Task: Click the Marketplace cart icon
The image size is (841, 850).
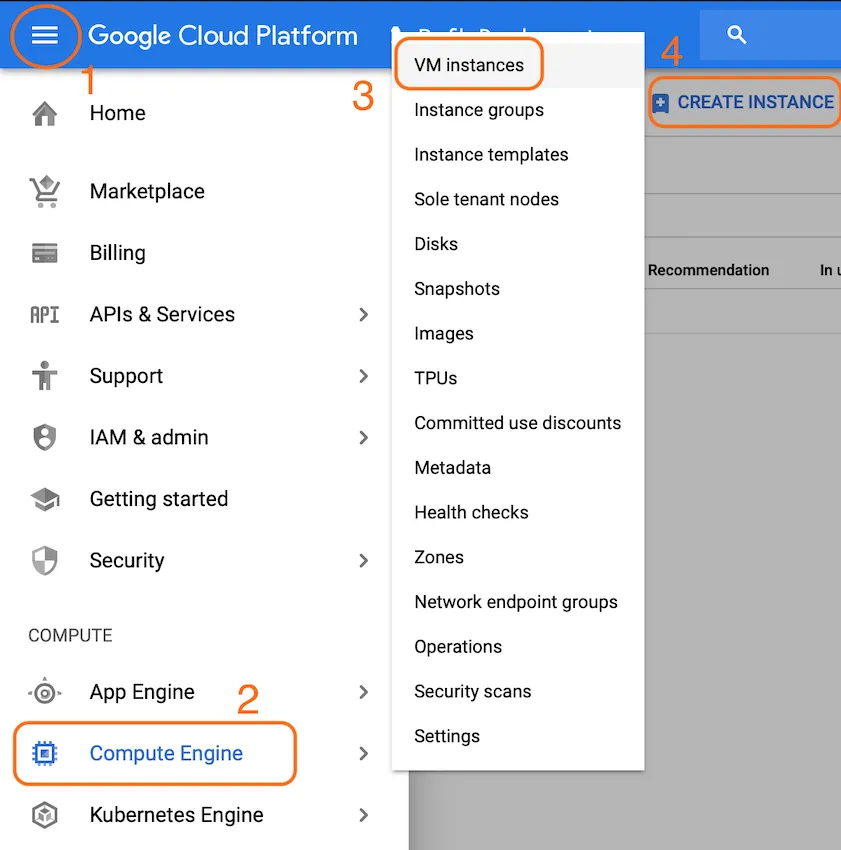Action: point(45,191)
